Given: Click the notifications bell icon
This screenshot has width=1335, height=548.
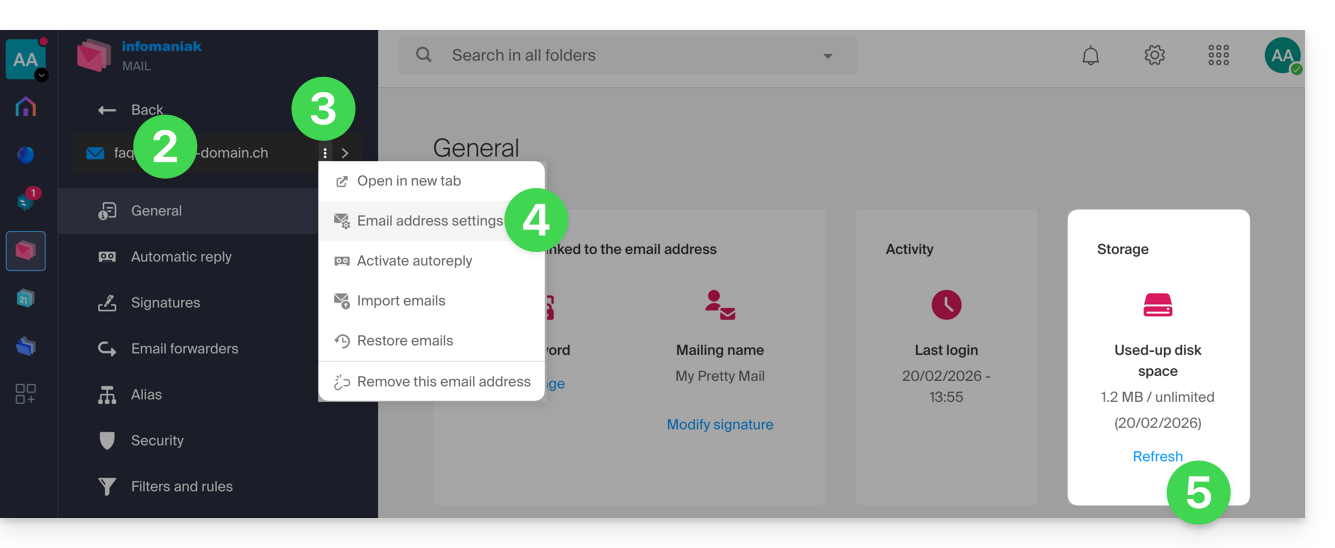Looking at the screenshot, I should [1090, 56].
